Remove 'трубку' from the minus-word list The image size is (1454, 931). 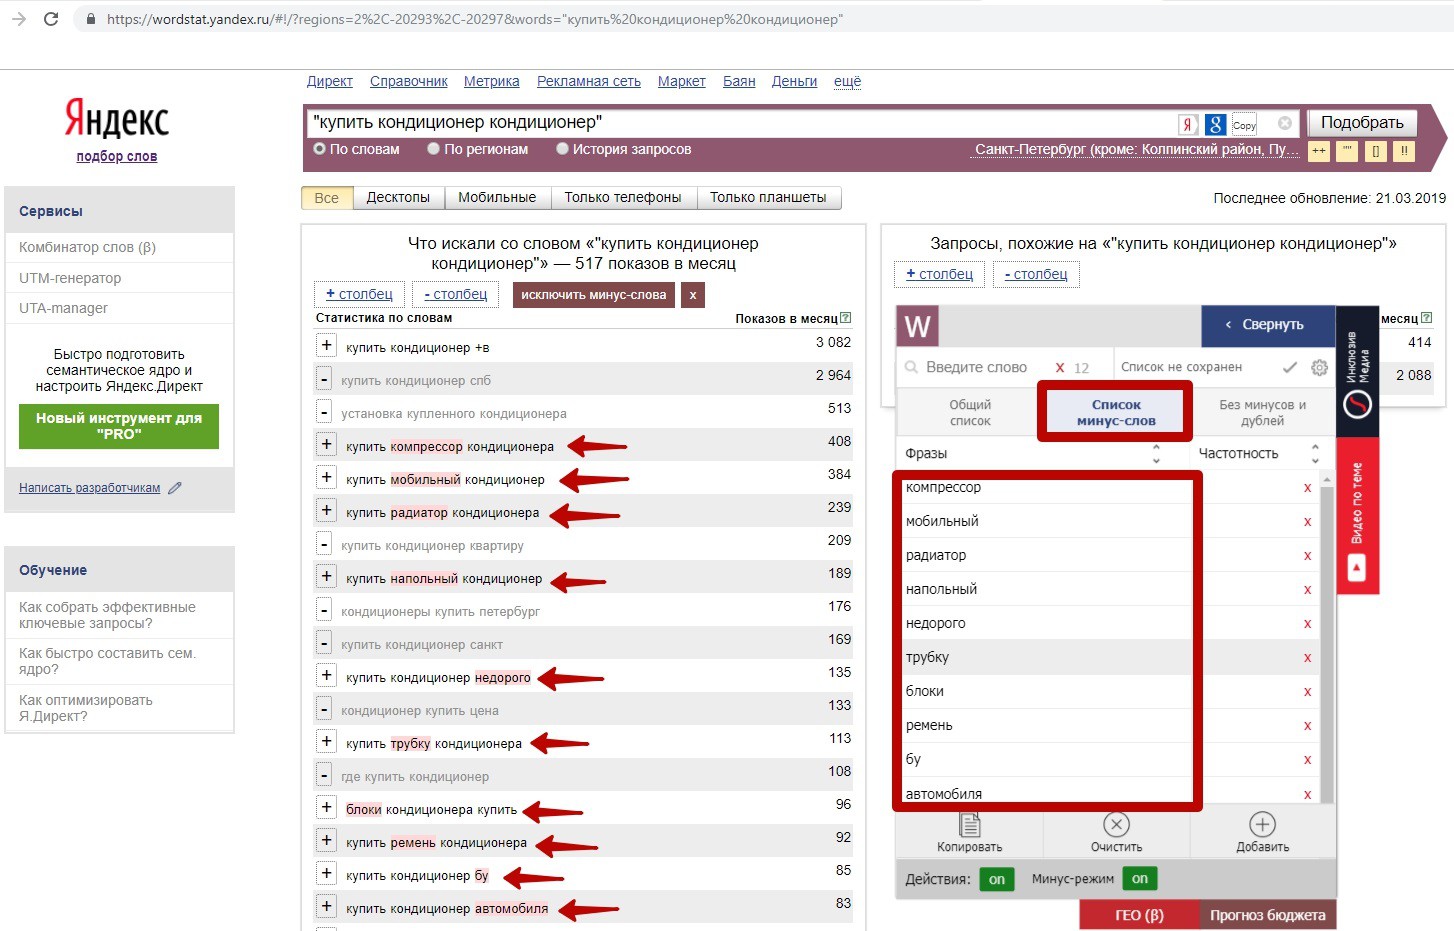[x=1307, y=658]
